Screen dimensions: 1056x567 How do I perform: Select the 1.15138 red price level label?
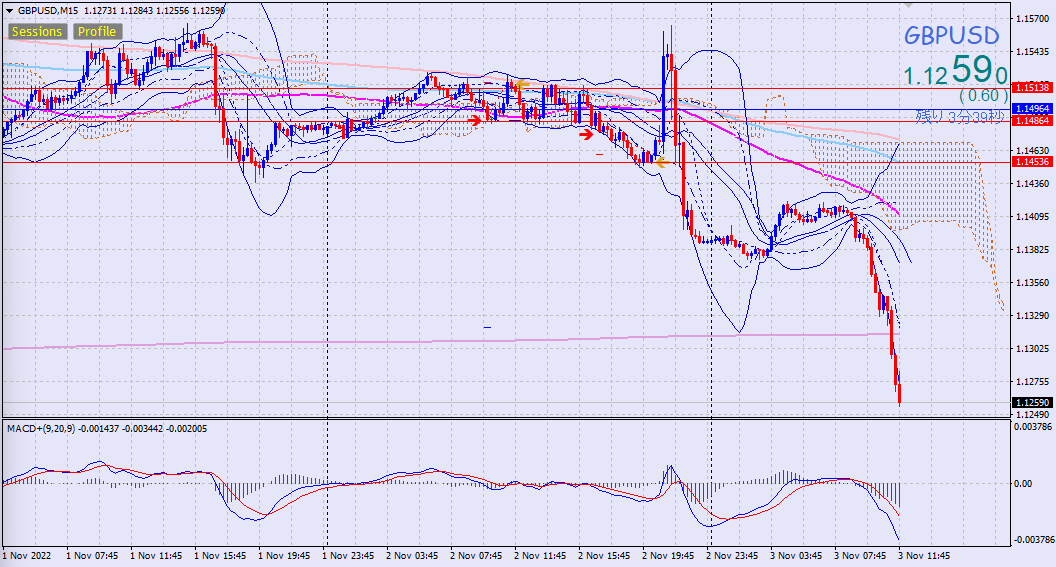(x=1032, y=88)
